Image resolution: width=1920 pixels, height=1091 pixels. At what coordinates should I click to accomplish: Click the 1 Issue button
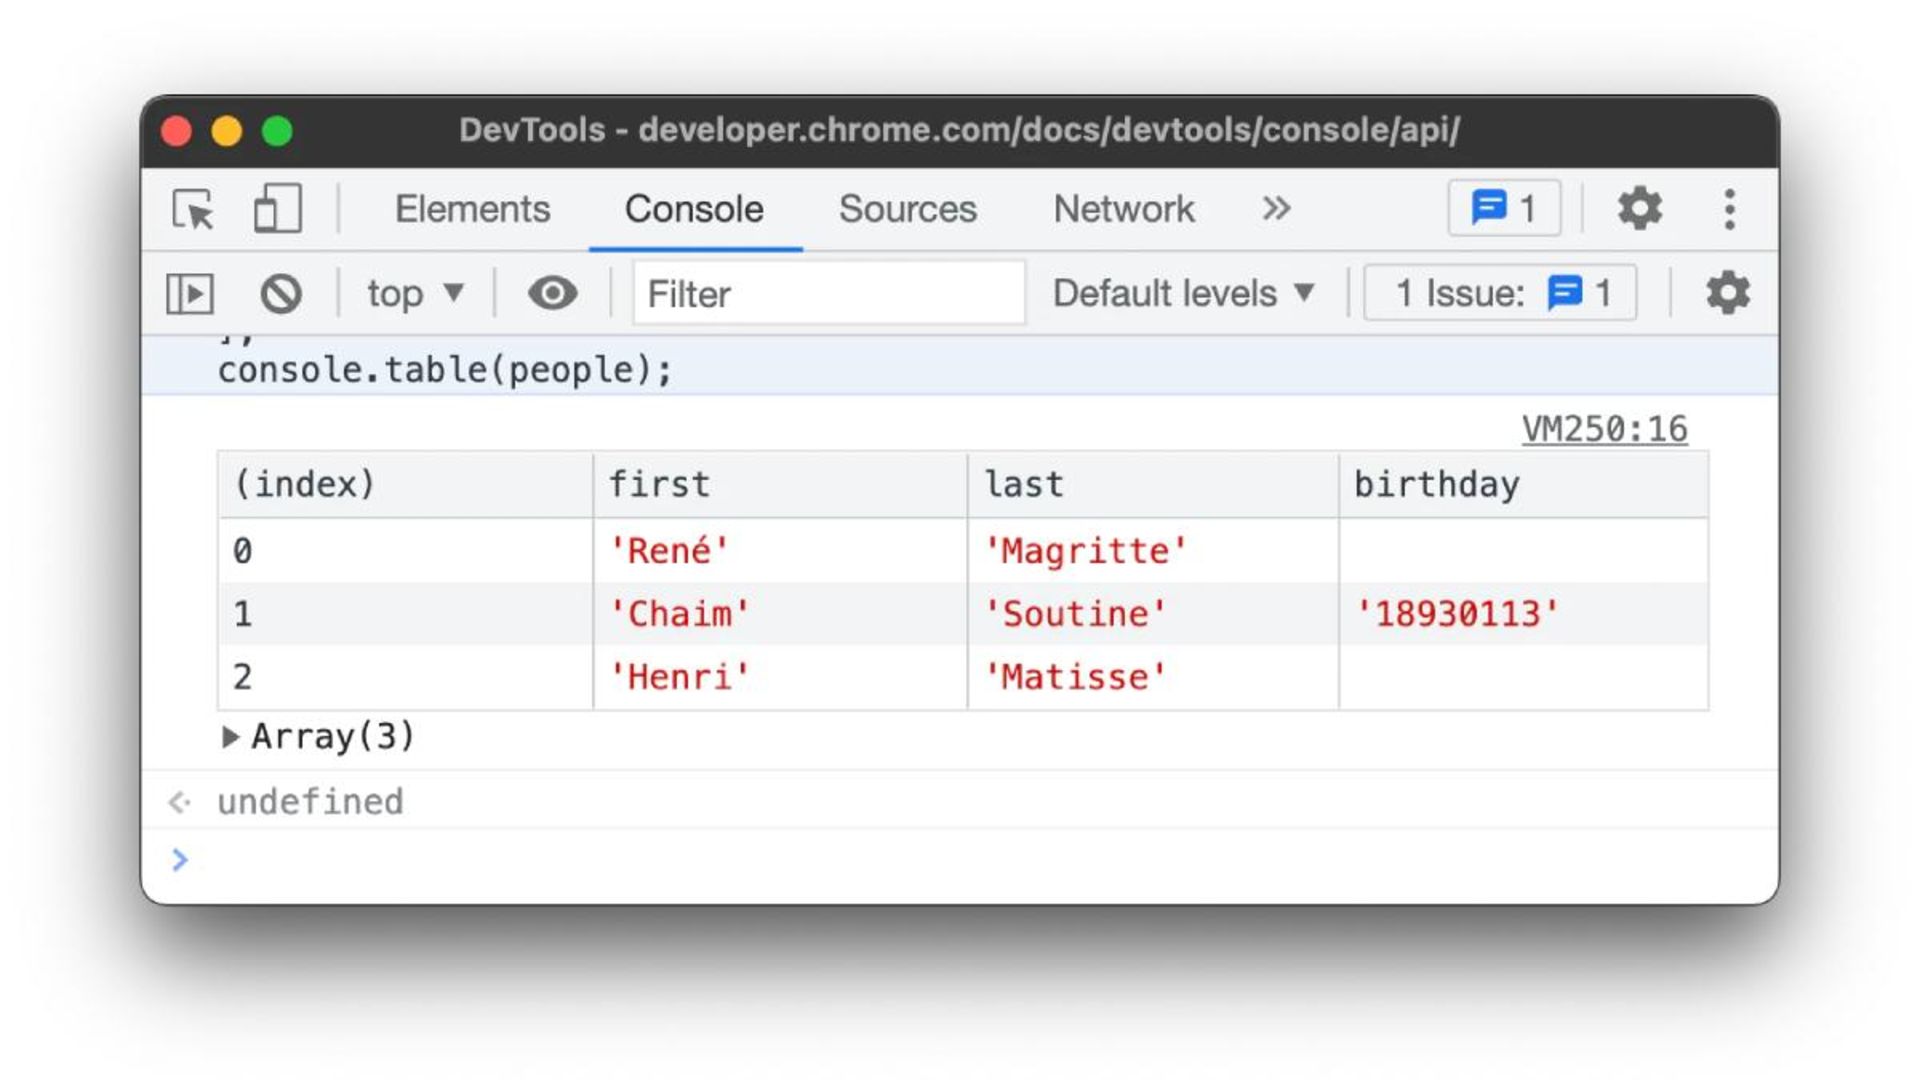tap(1500, 294)
